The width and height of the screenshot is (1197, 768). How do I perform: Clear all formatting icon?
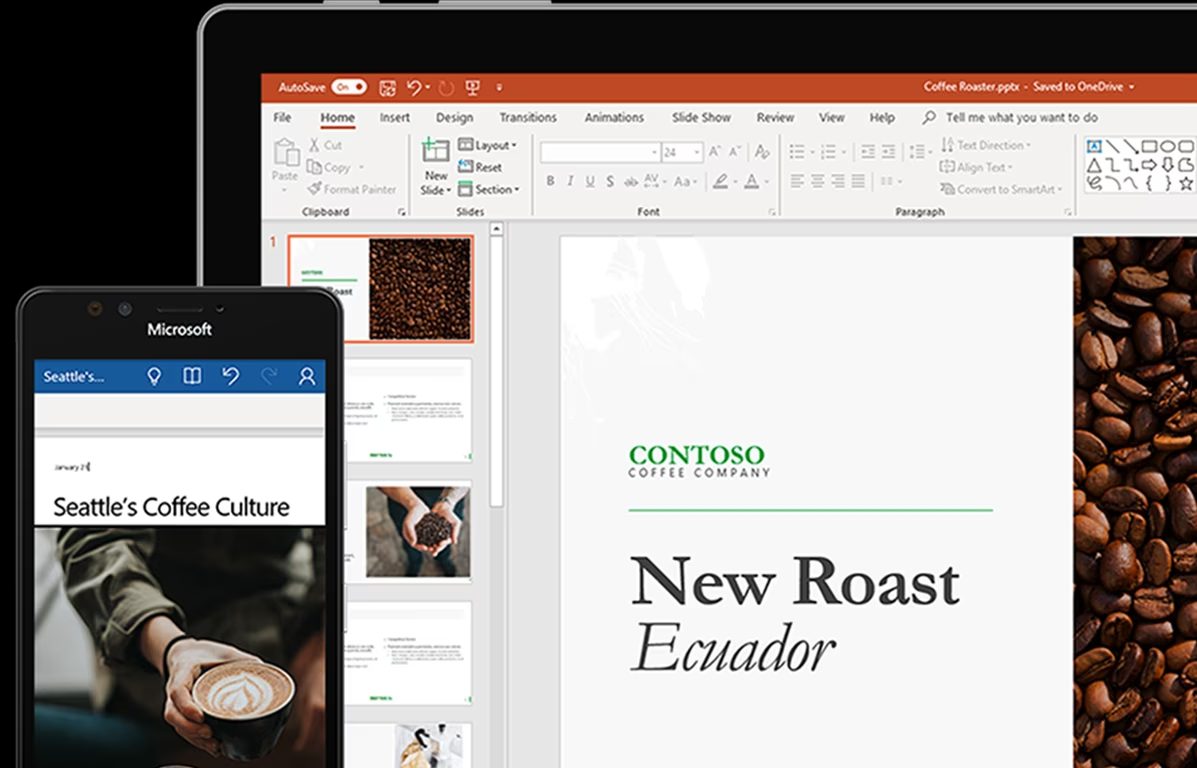point(762,152)
